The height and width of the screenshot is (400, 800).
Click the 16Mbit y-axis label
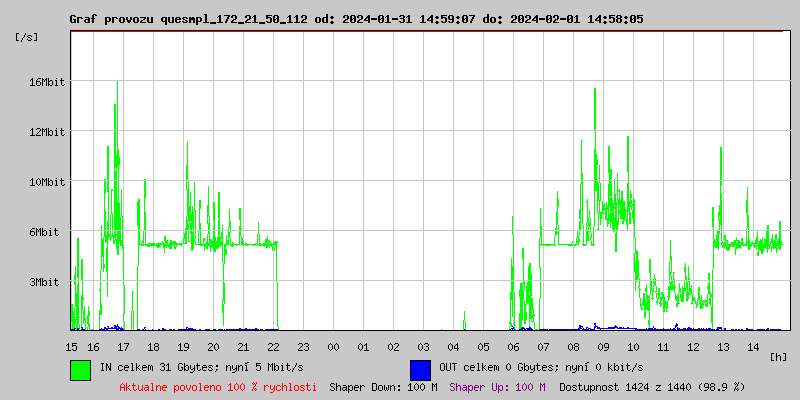click(x=46, y=82)
